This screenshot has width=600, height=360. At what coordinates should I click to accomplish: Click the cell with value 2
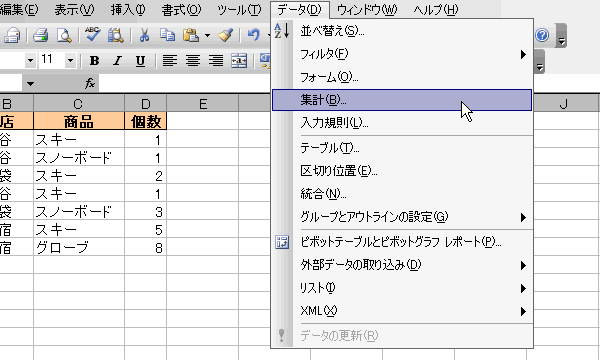145,176
